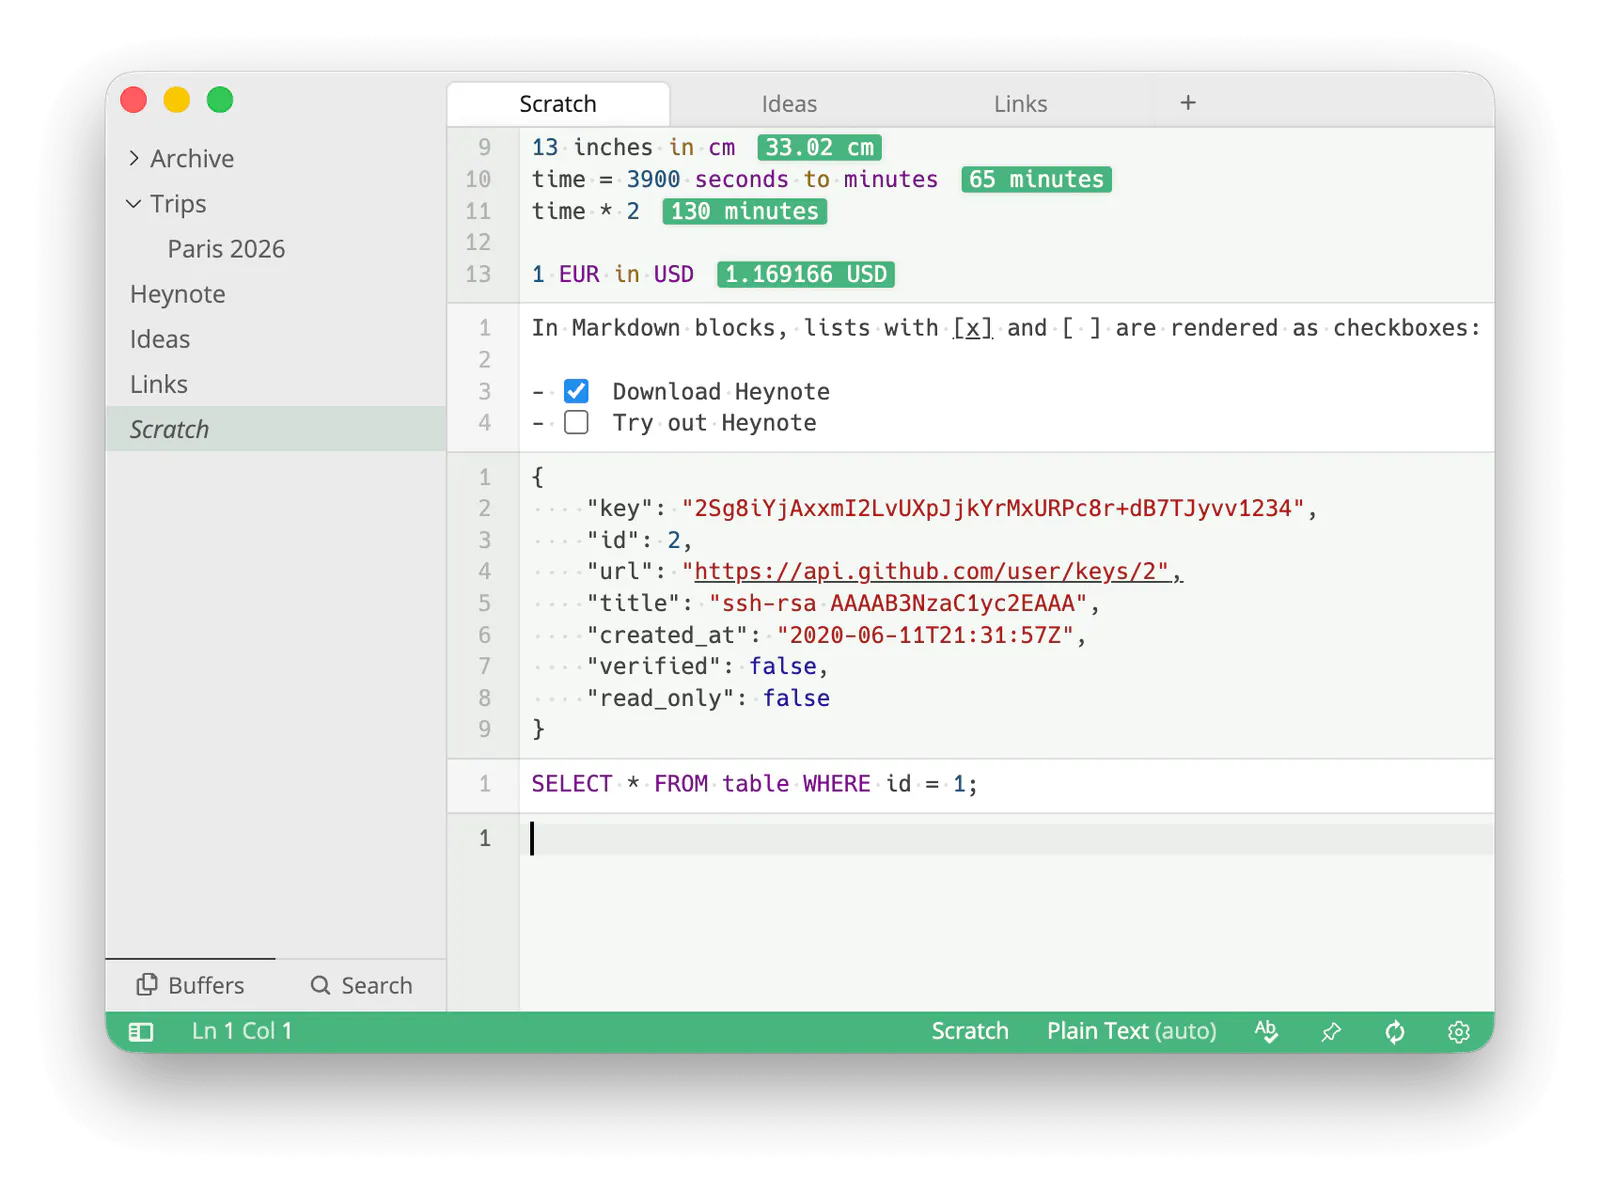Click the Ln 1 Col 1 cursor position indicator
1600x1192 pixels.
[x=242, y=1031]
